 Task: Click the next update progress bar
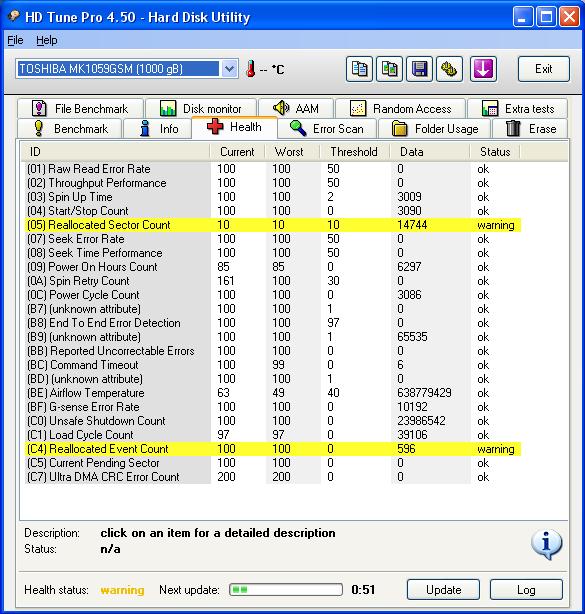point(286,589)
